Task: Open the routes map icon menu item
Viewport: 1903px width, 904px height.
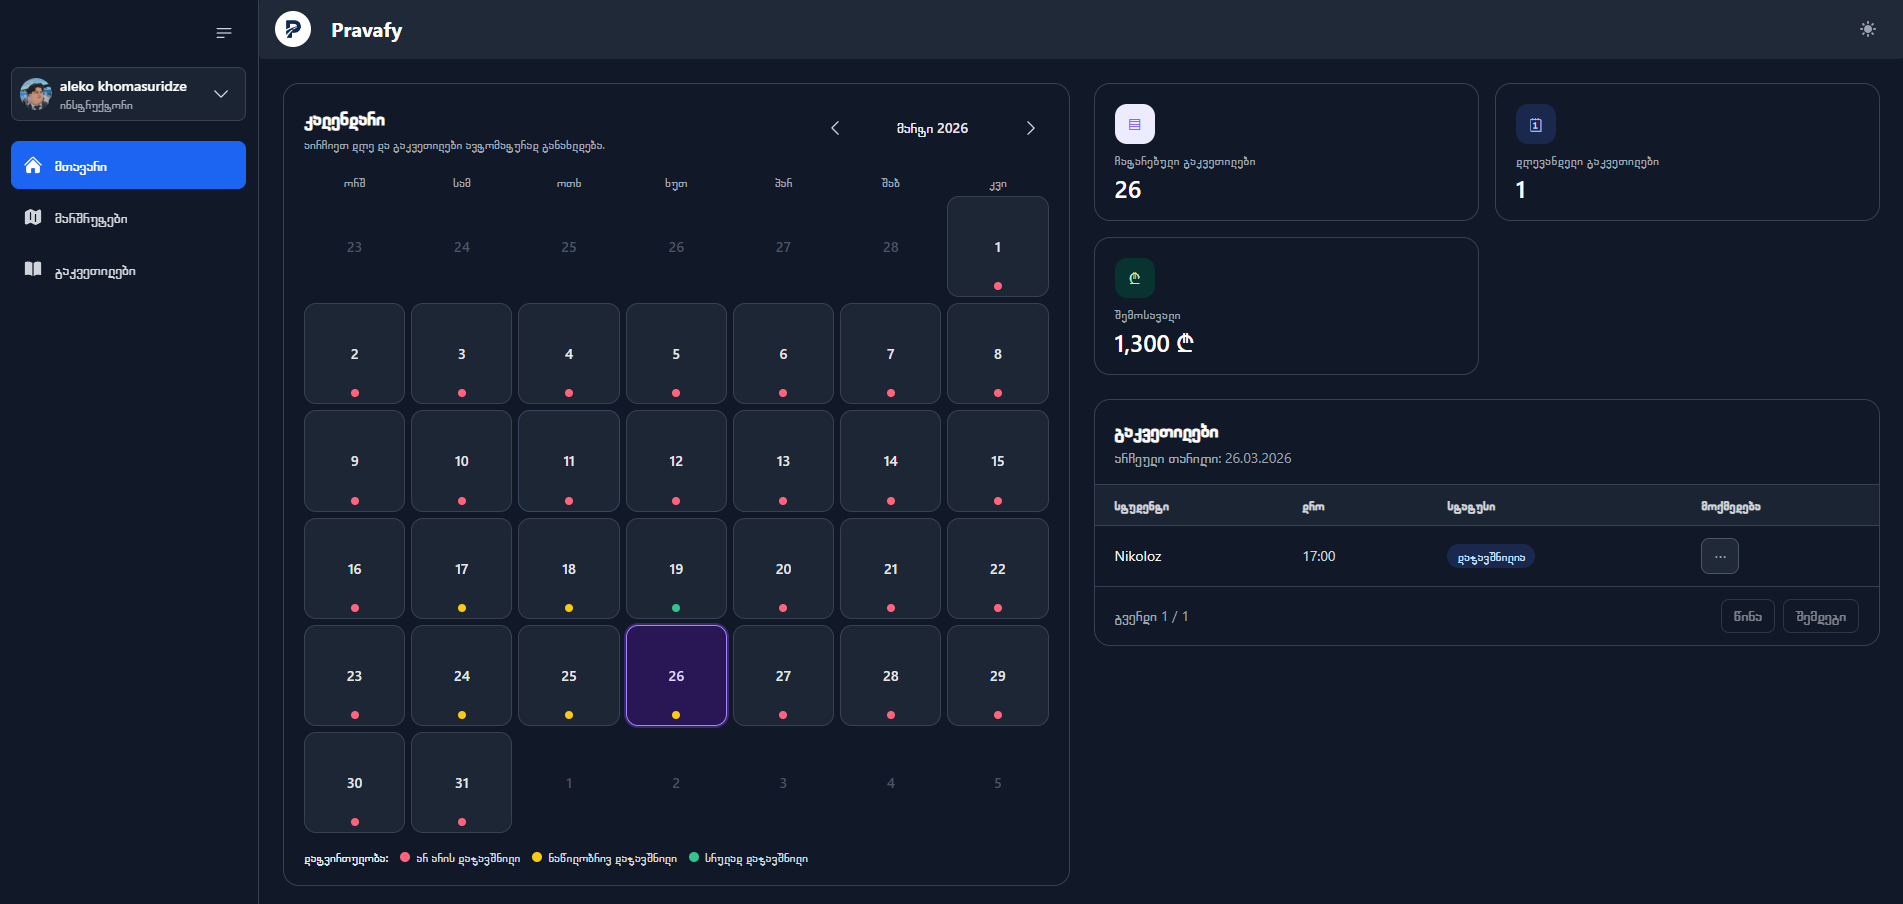Action: coord(33,218)
